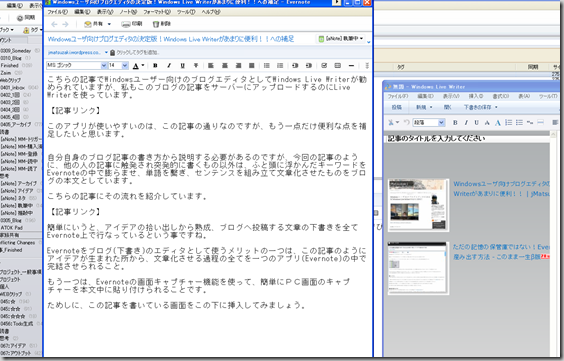Click the first blog screenshot thumbnail in Live Writer
The width and height of the screenshot is (564, 361).
point(418,205)
